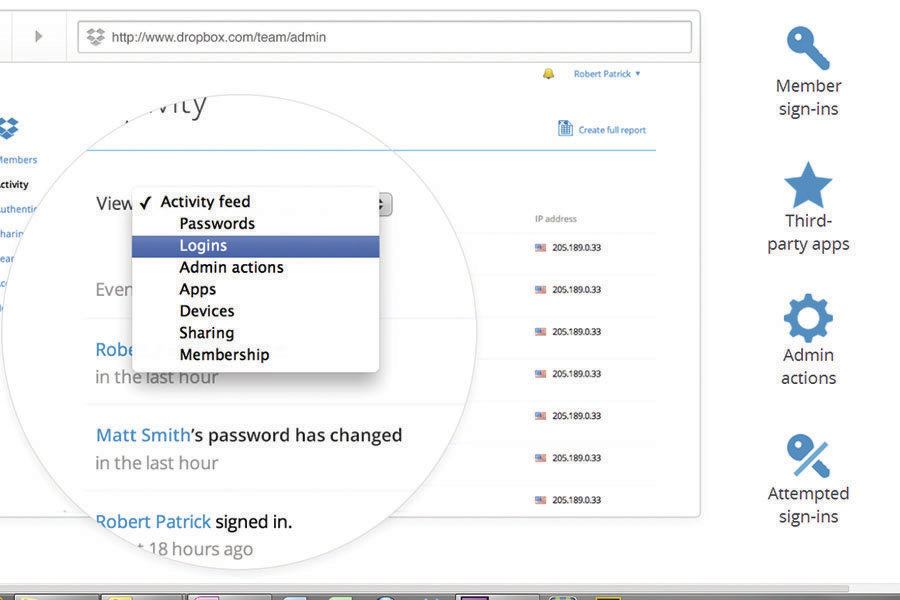Click the browser forward arrow button
Screen dimensions: 900x600
38,37
